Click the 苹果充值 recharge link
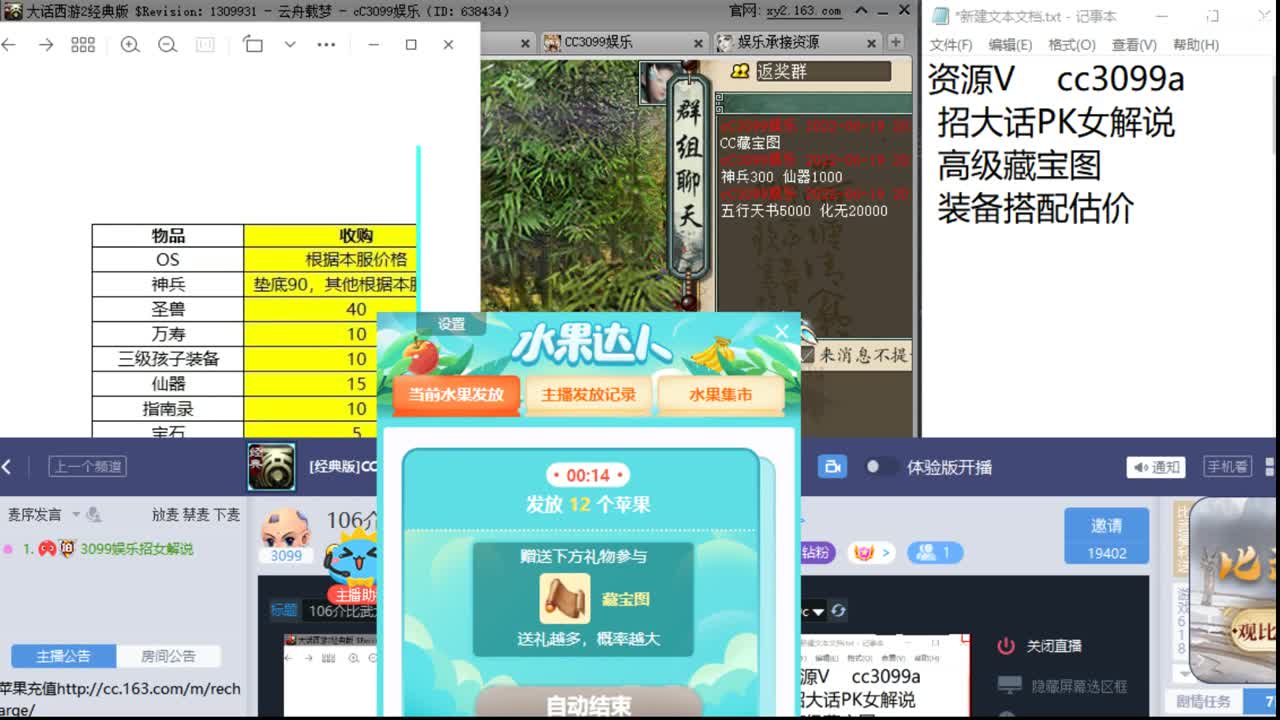The height and width of the screenshot is (720, 1280). pos(120,698)
